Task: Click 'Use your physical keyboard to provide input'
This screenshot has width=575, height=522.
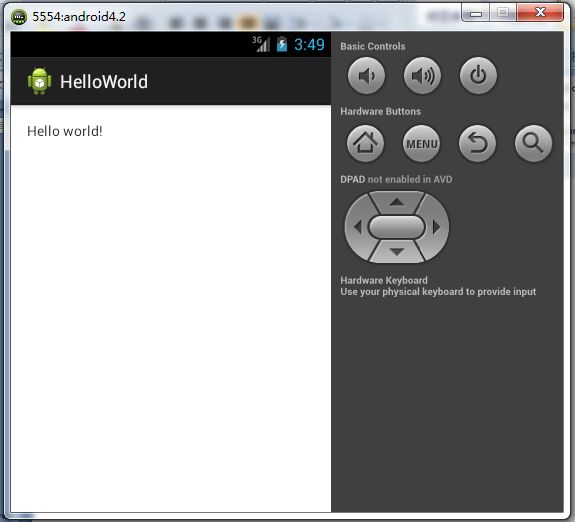Action: click(438, 292)
